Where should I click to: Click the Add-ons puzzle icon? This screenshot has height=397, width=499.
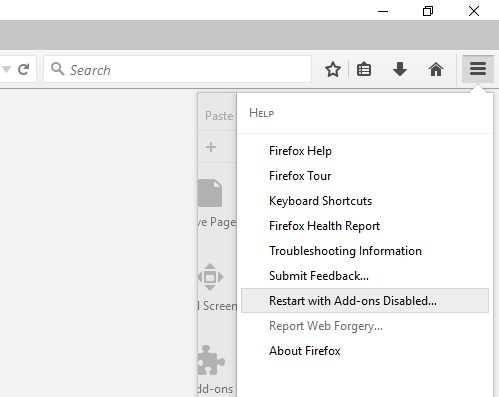[211, 360]
